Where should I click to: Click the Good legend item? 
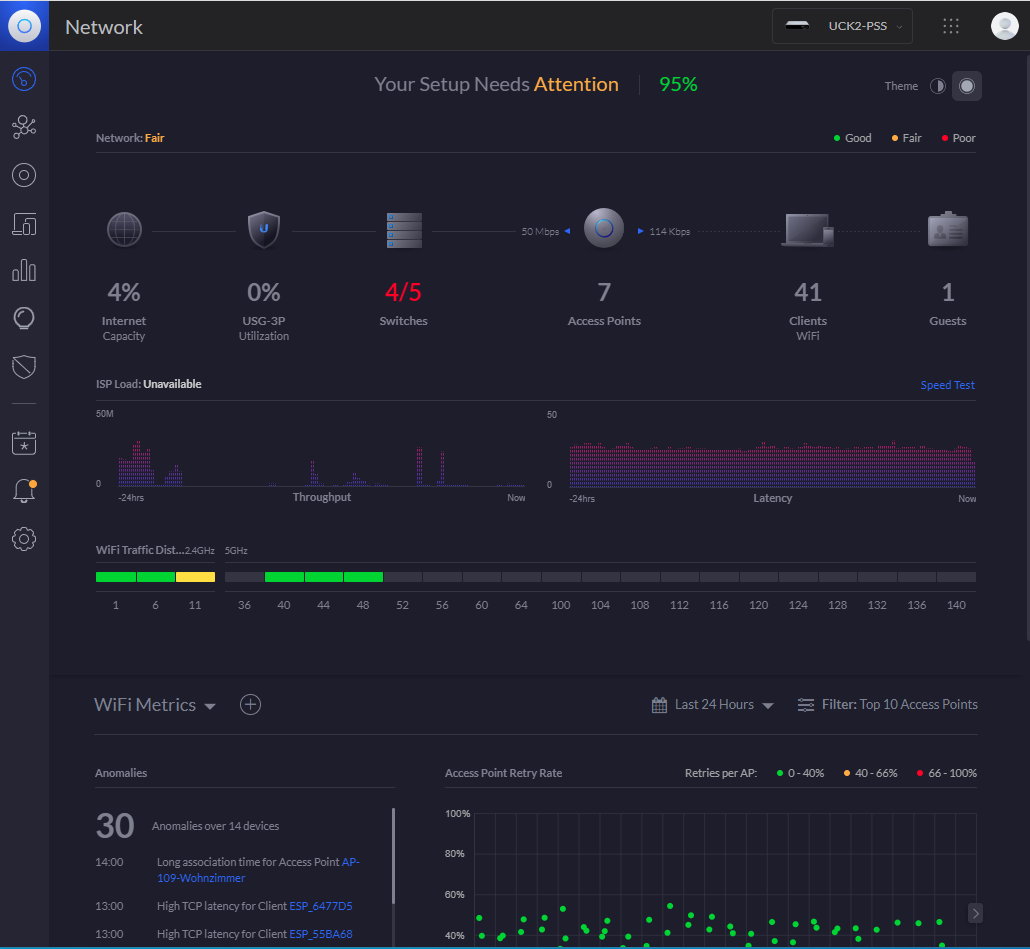[852, 138]
